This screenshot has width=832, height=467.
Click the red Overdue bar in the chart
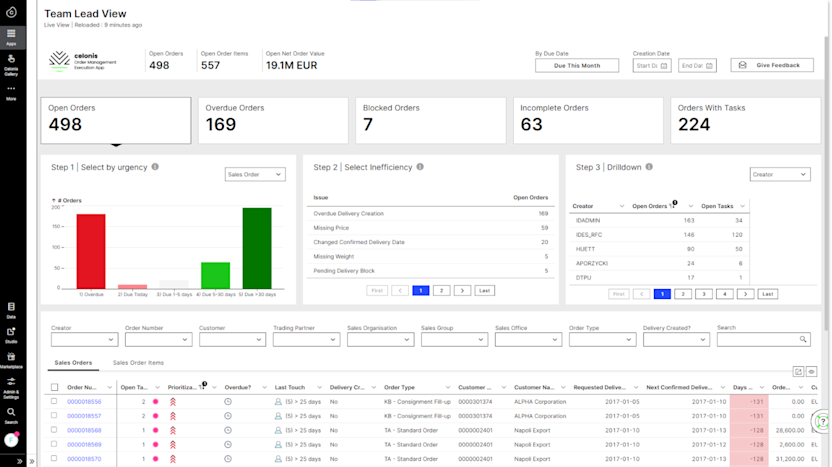91,251
